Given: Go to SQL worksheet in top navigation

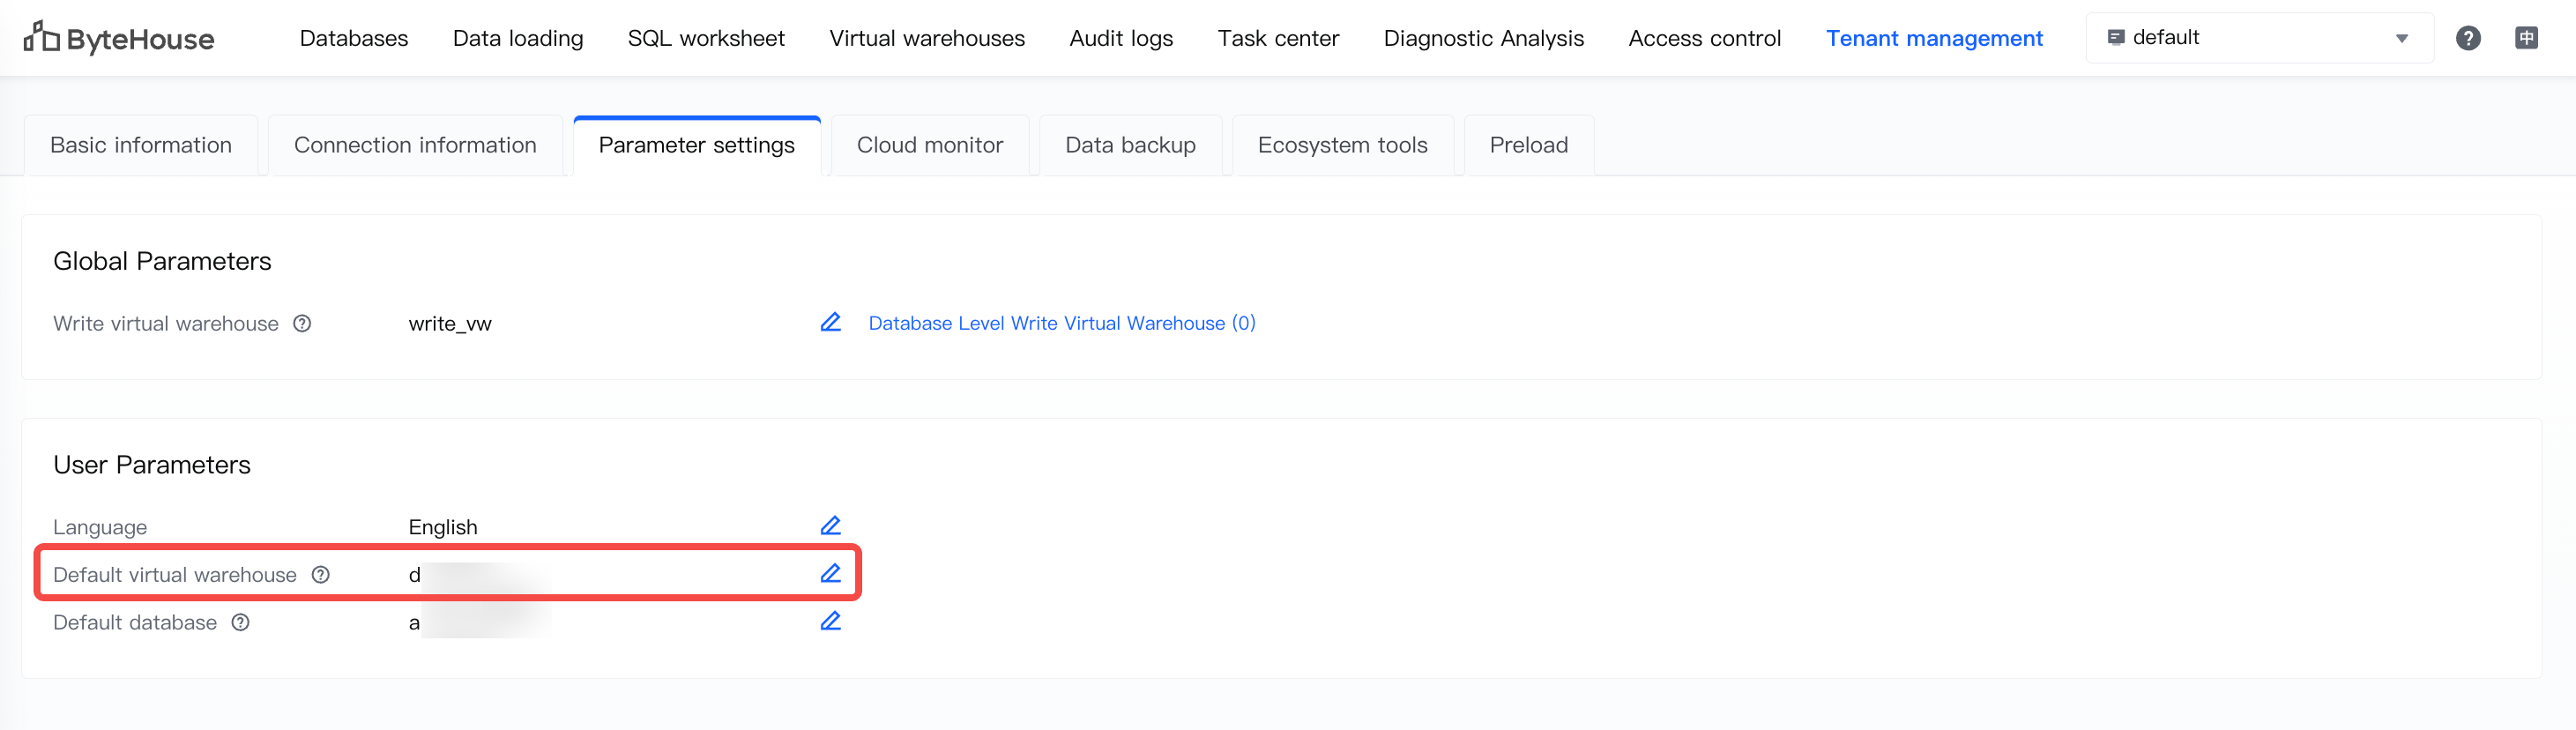Looking at the screenshot, I should click(706, 38).
